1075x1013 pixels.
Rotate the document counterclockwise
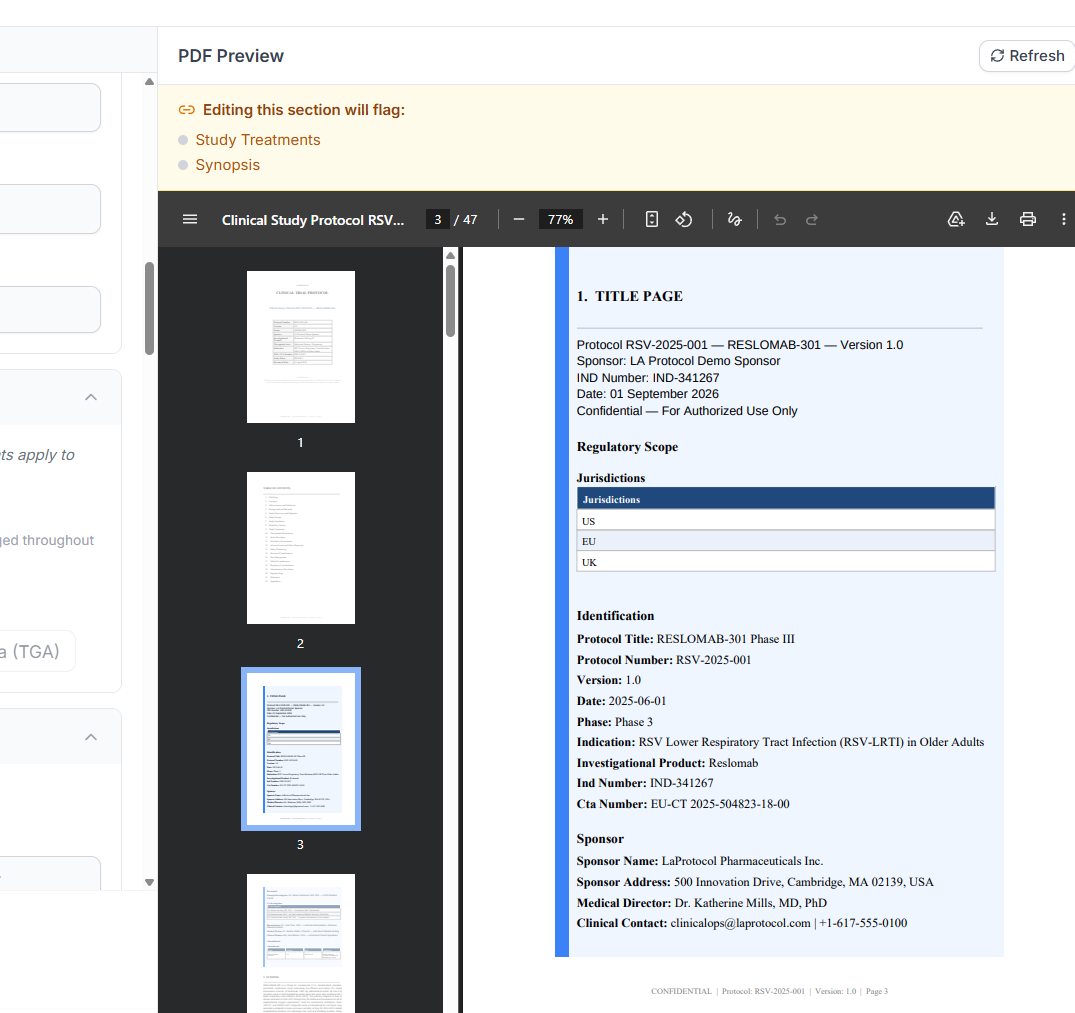pos(684,219)
